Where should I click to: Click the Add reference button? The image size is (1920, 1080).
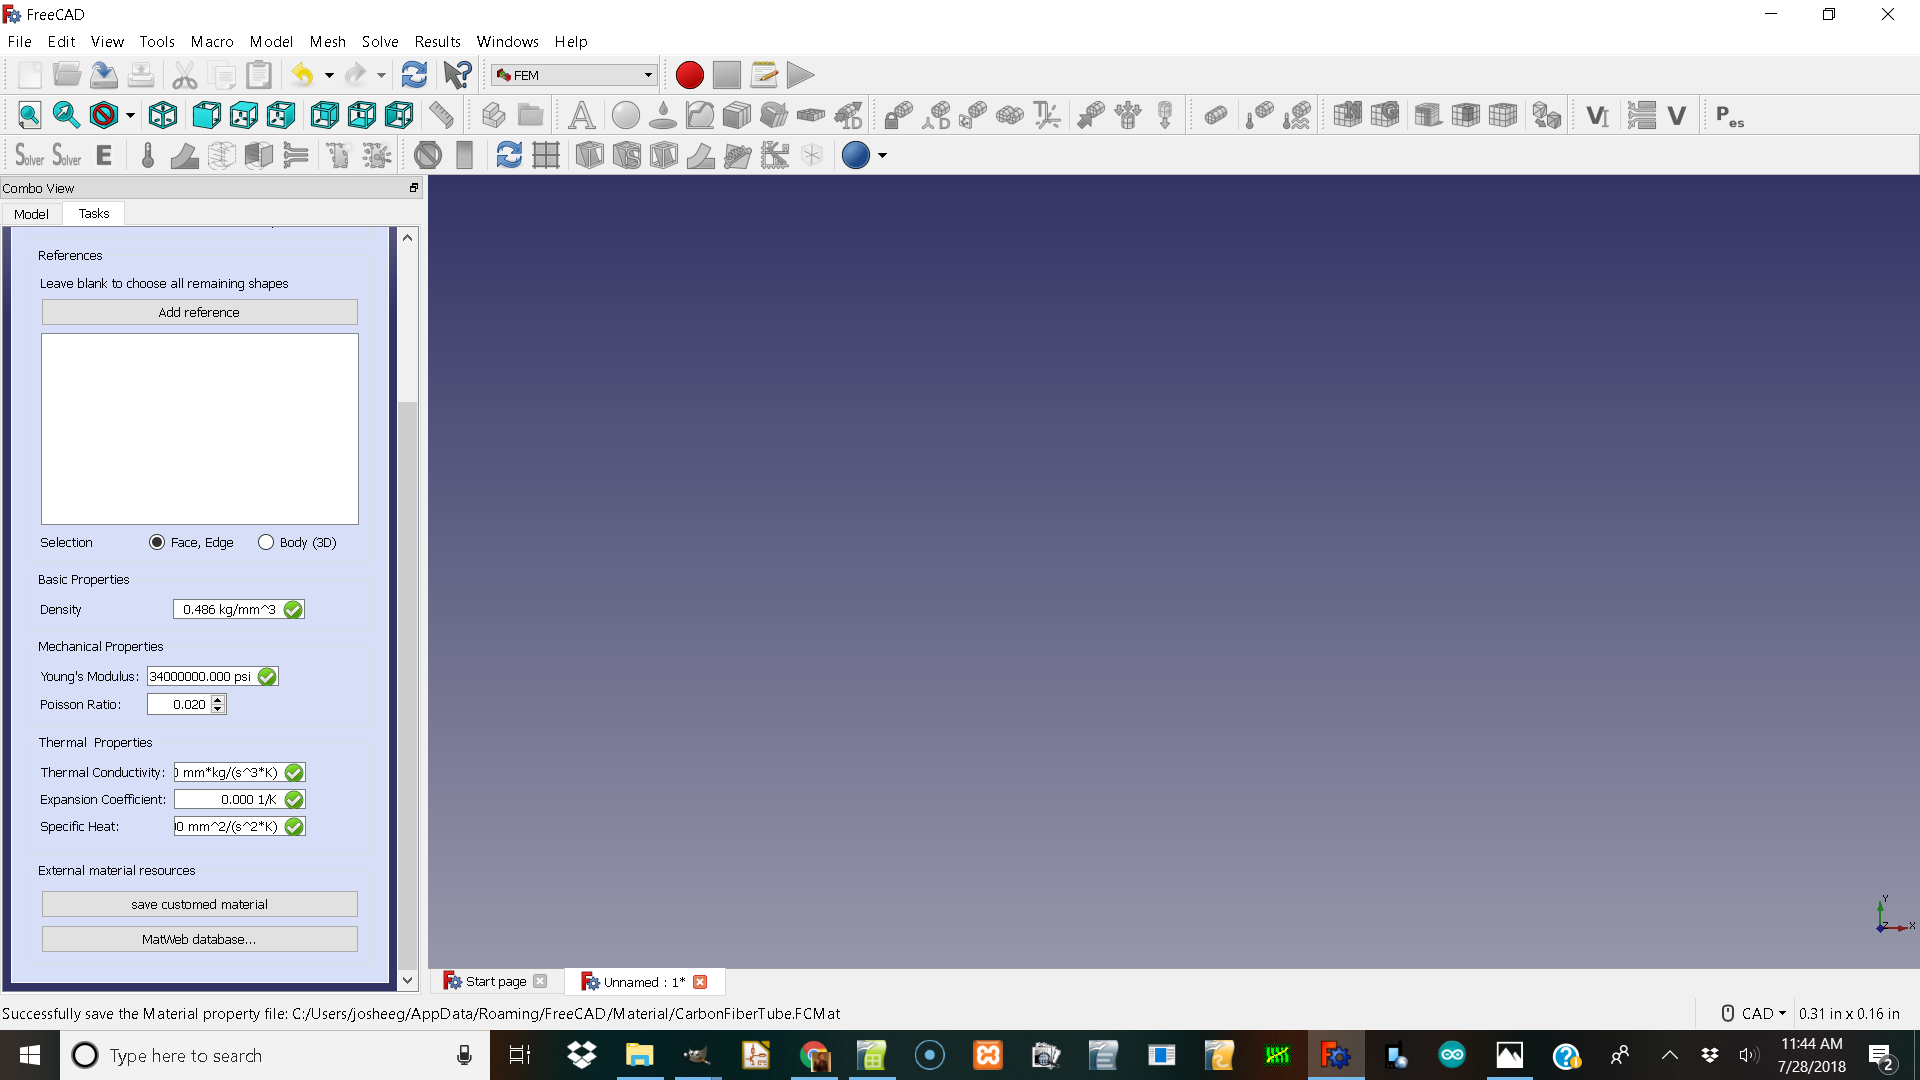[199, 312]
